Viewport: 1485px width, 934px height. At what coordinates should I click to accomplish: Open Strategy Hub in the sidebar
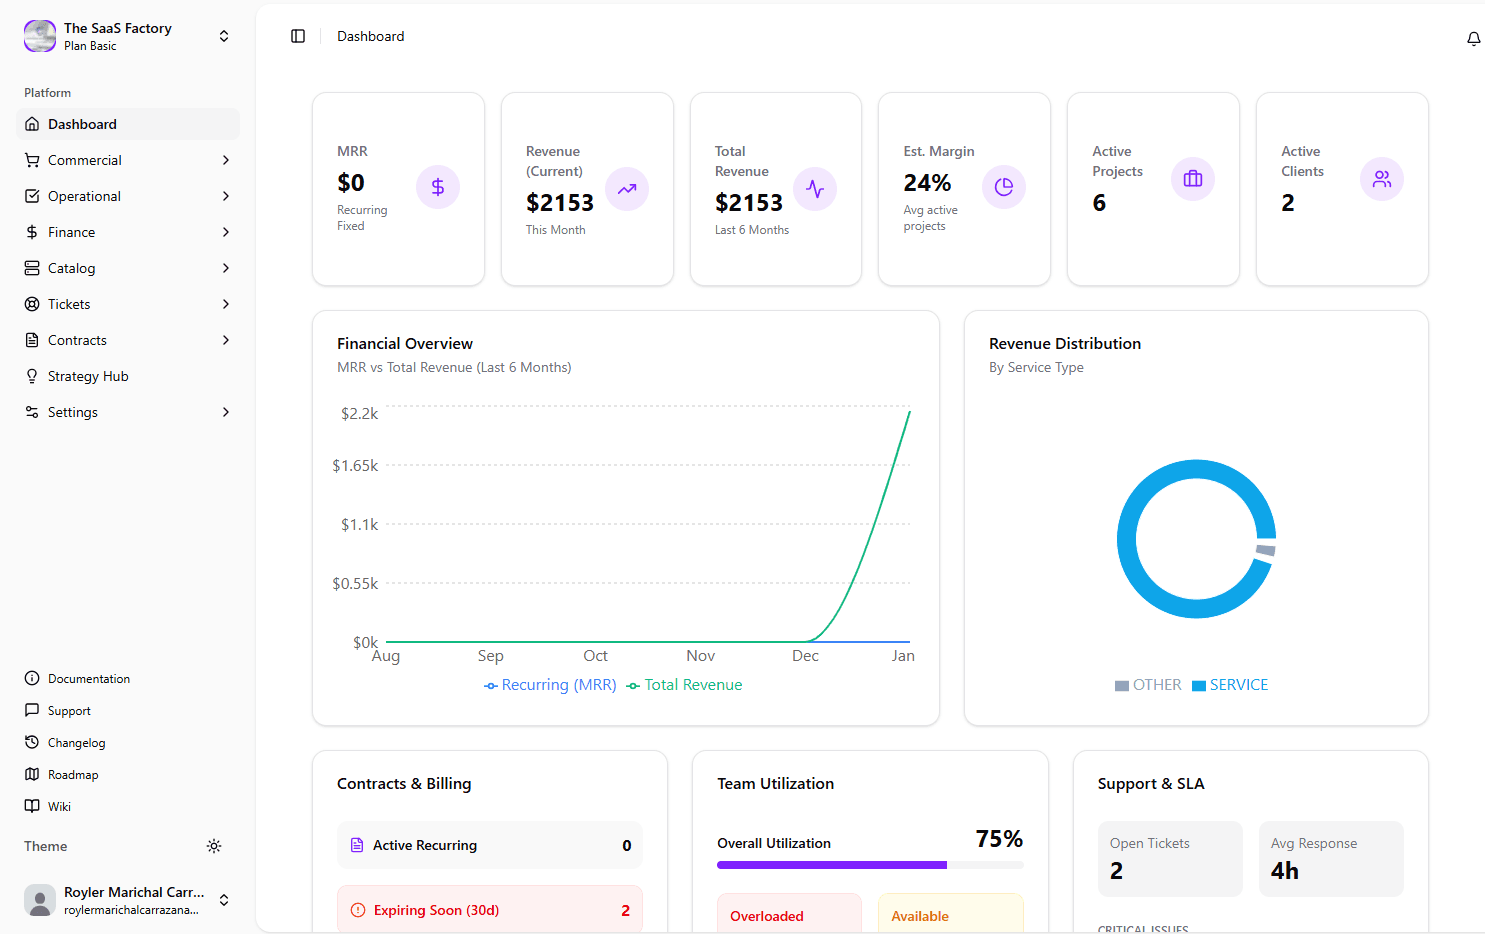(x=88, y=376)
